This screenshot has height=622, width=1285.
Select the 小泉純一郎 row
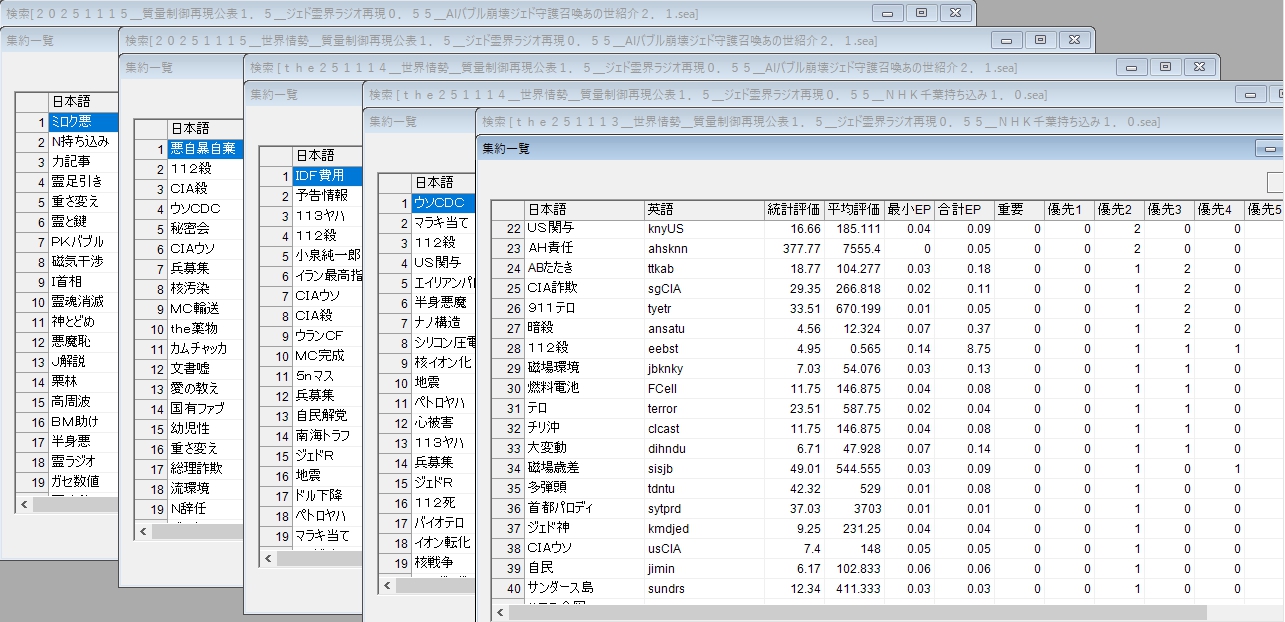coord(327,255)
